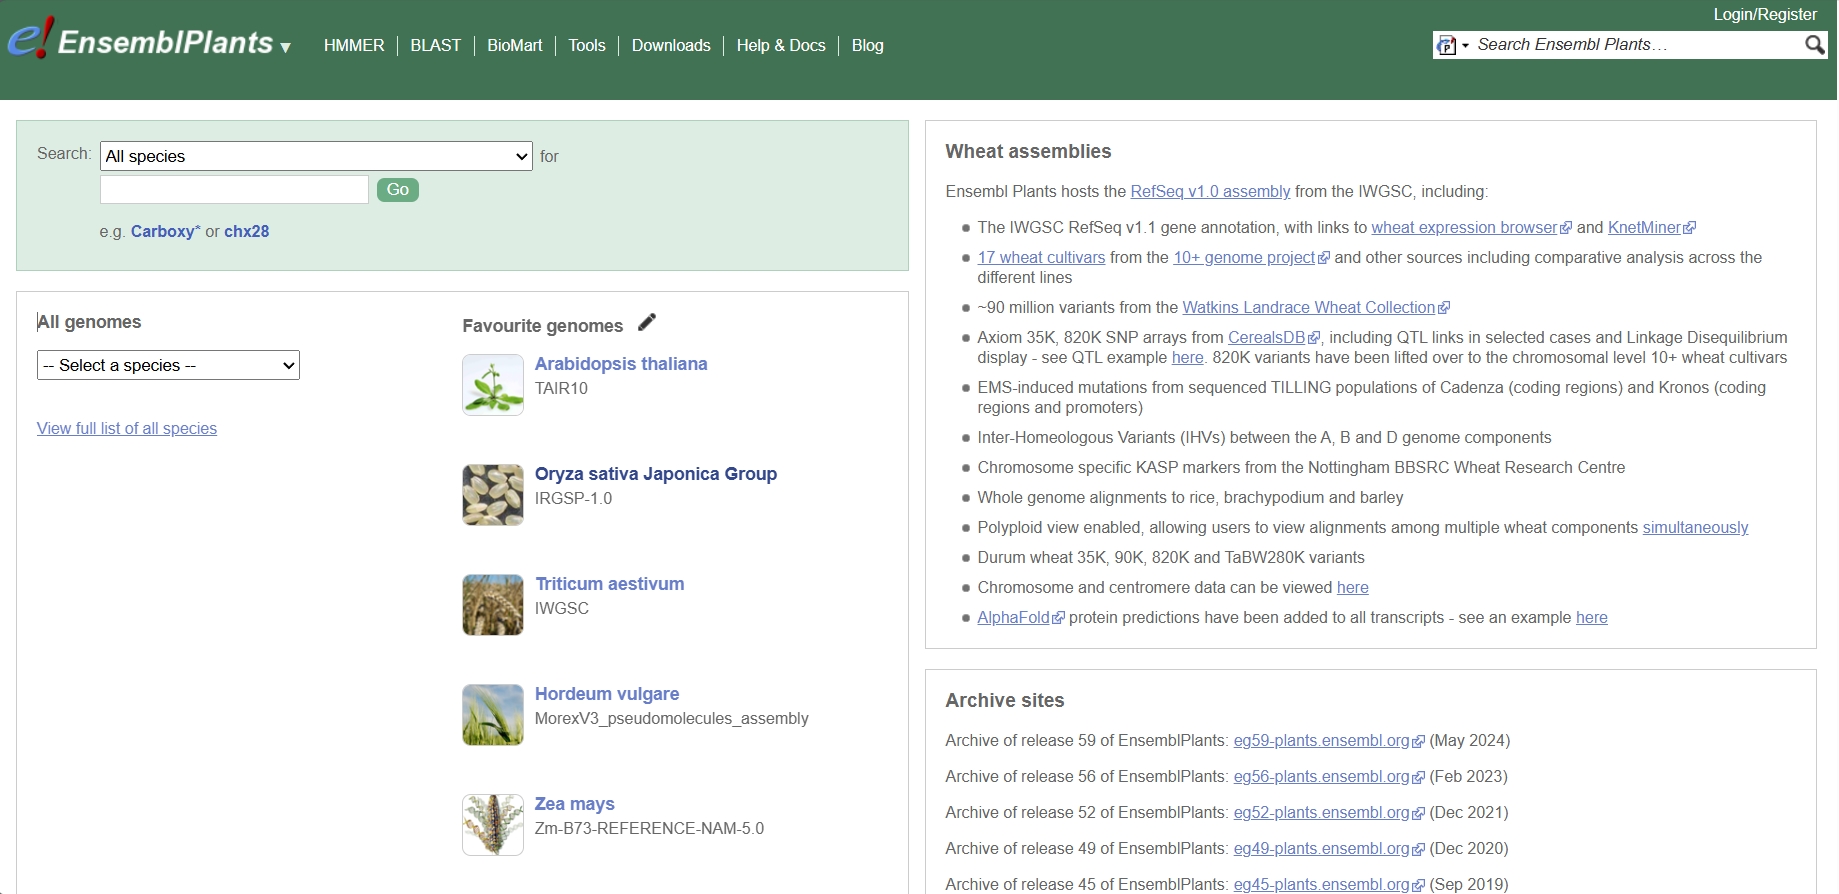1839x894 pixels.
Task: Click external-link icon after eg59-plants archive
Action: click(x=1418, y=741)
